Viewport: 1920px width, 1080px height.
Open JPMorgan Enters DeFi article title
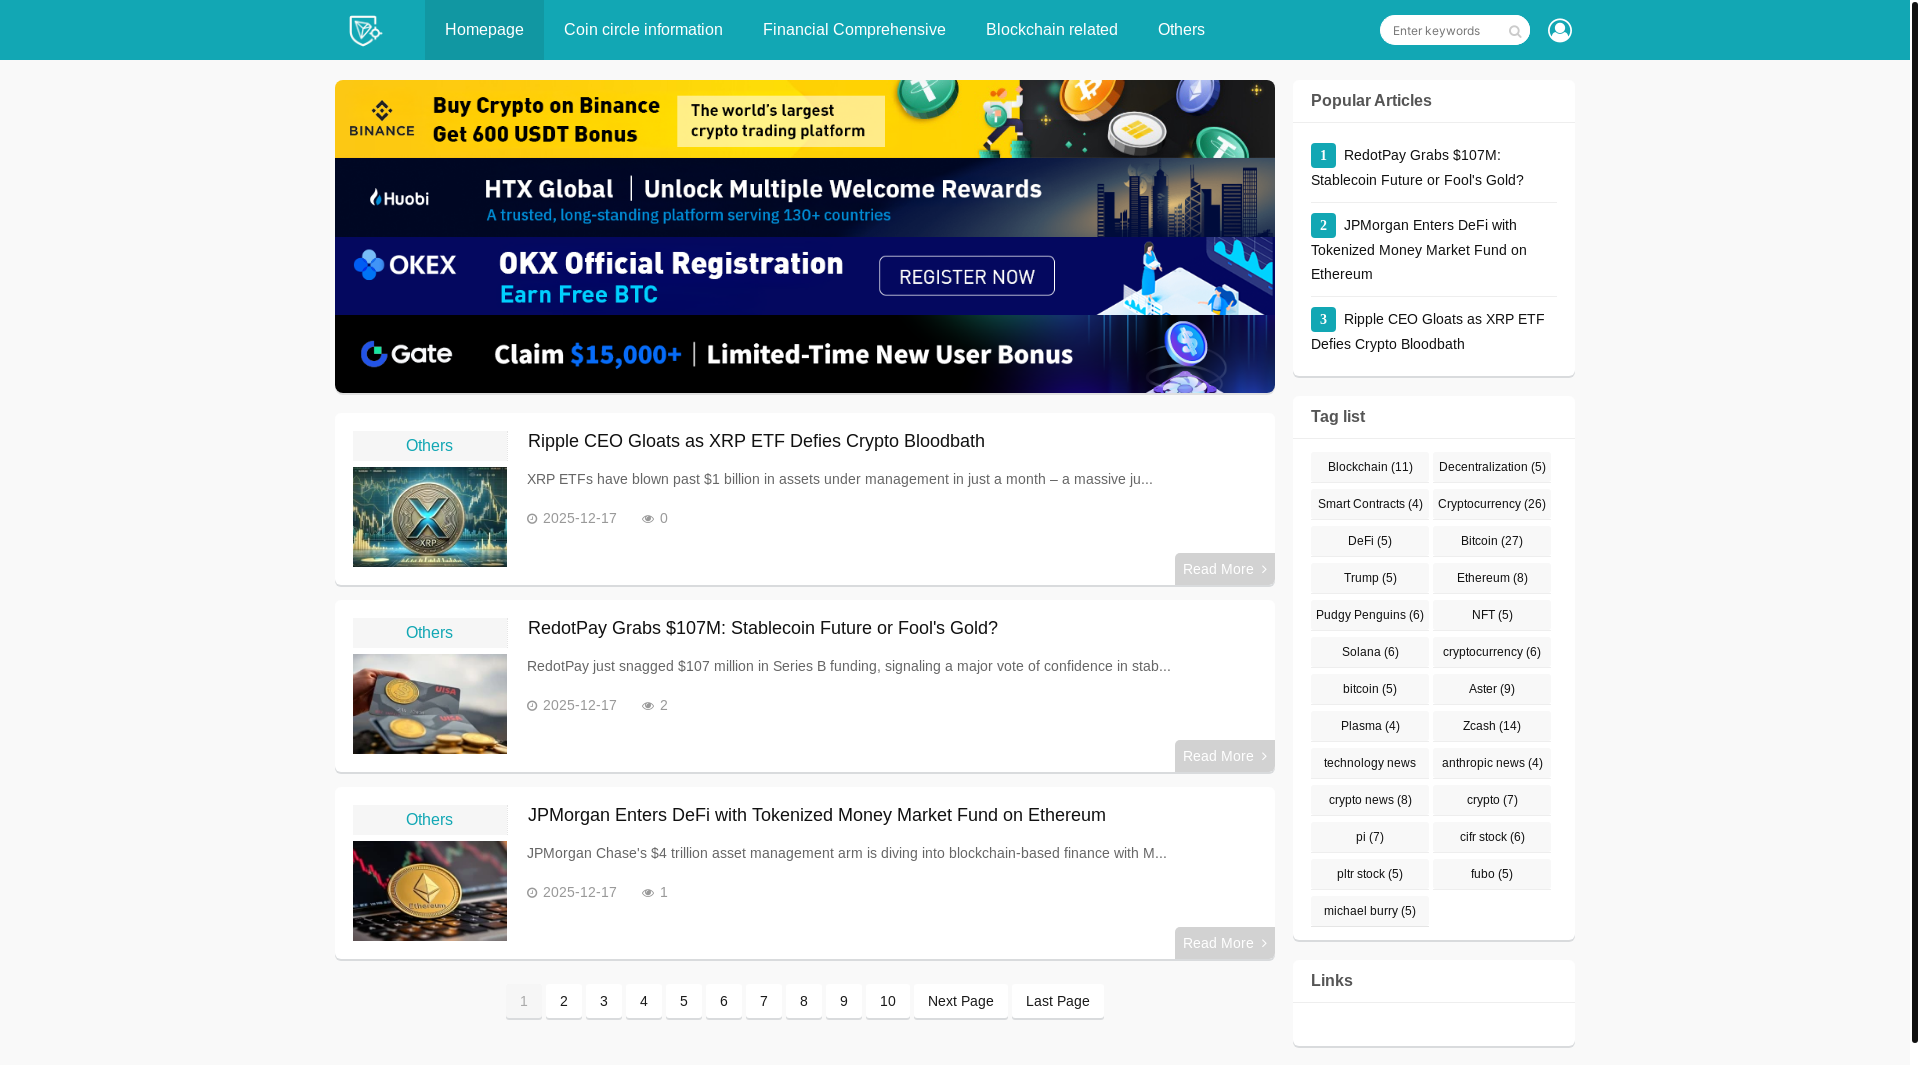[817, 815]
